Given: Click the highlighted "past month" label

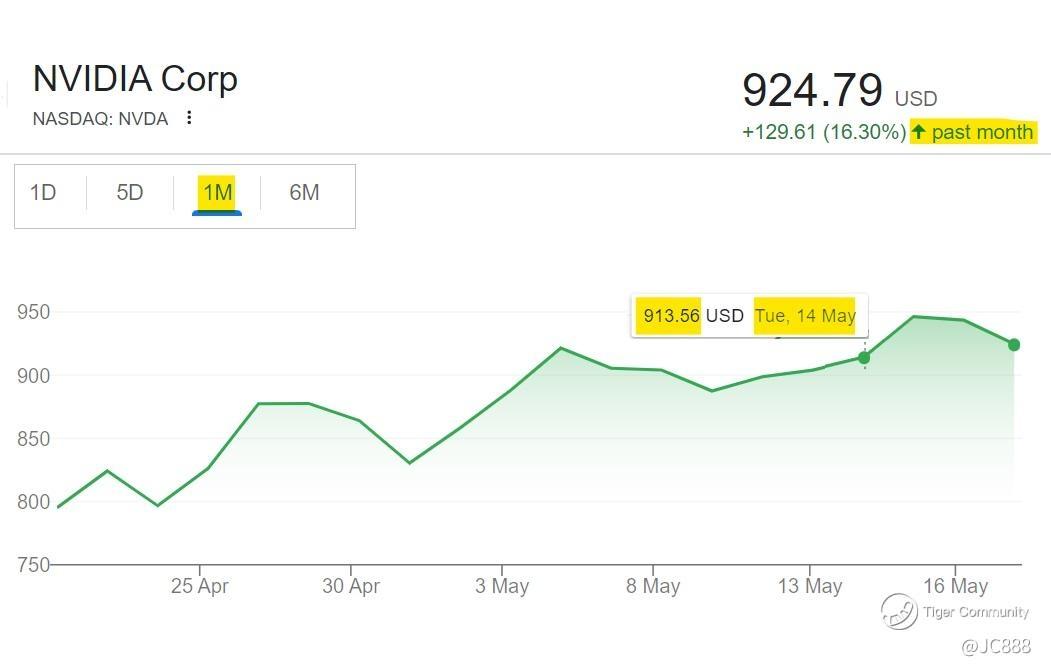Looking at the screenshot, I should point(982,132).
